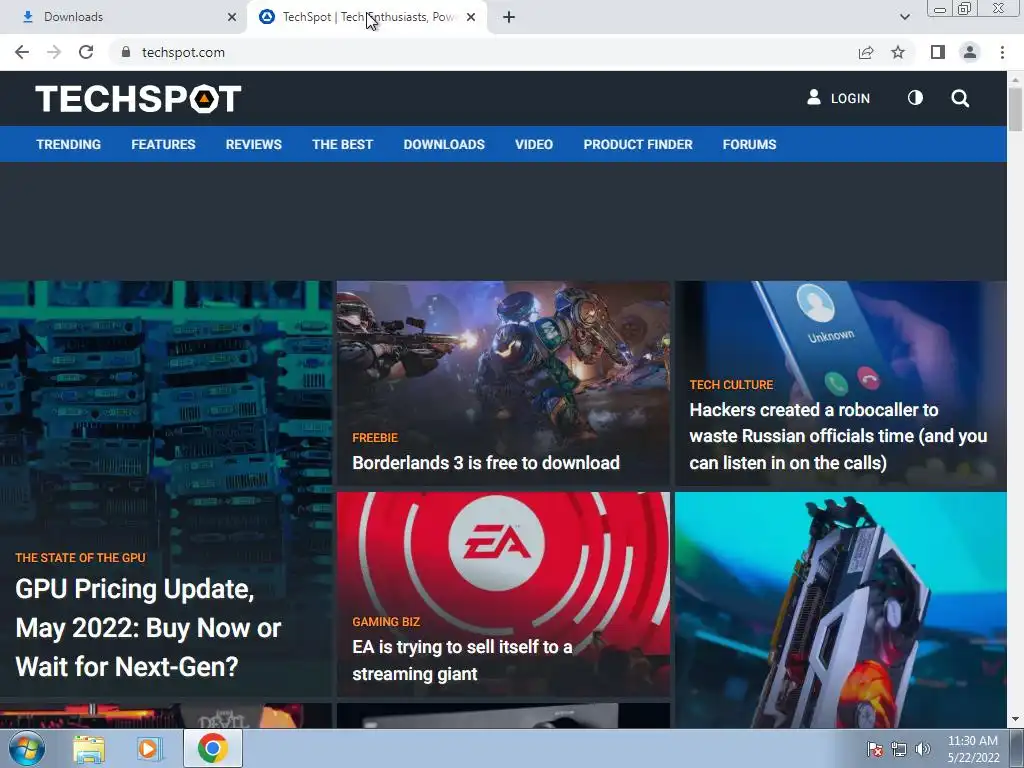Click the scrollbar down arrow
Viewport: 1024px width, 768px height.
pyautogui.click(x=1016, y=720)
